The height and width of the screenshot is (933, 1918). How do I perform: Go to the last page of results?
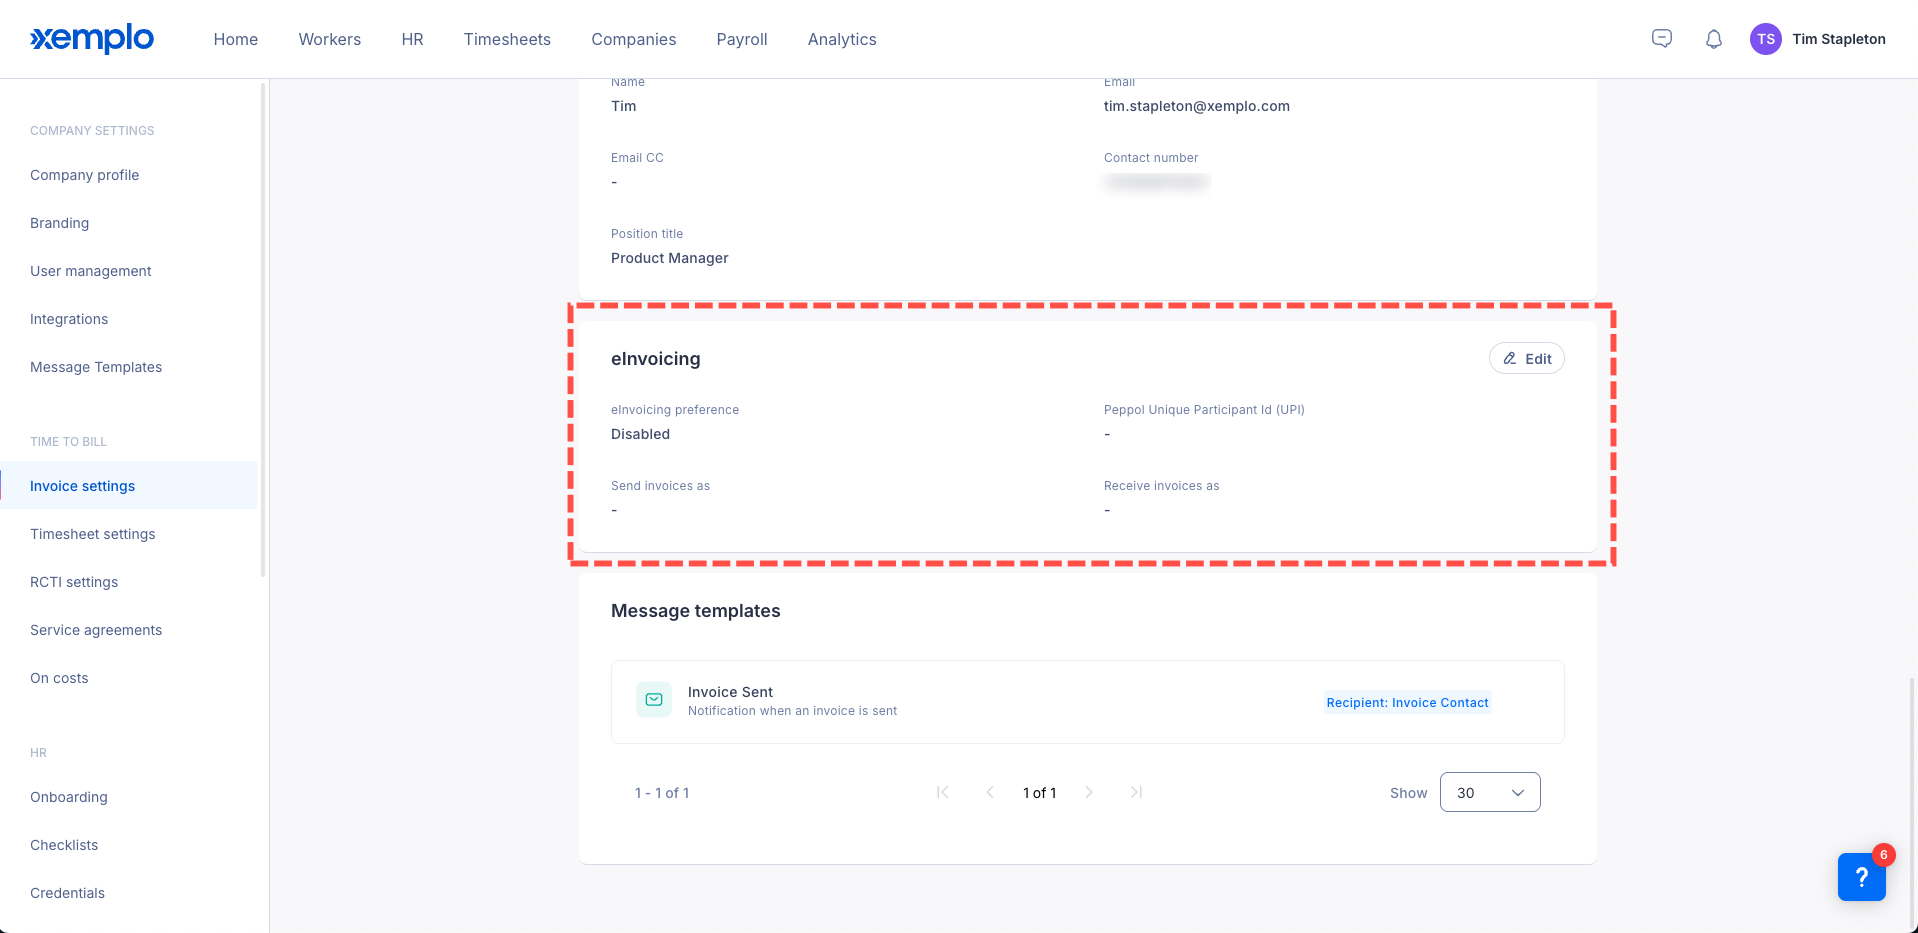(x=1136, y=792)
